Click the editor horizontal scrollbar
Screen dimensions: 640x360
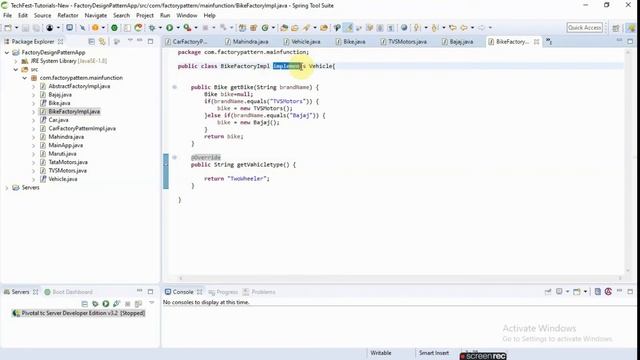click(x=400, y=278)
